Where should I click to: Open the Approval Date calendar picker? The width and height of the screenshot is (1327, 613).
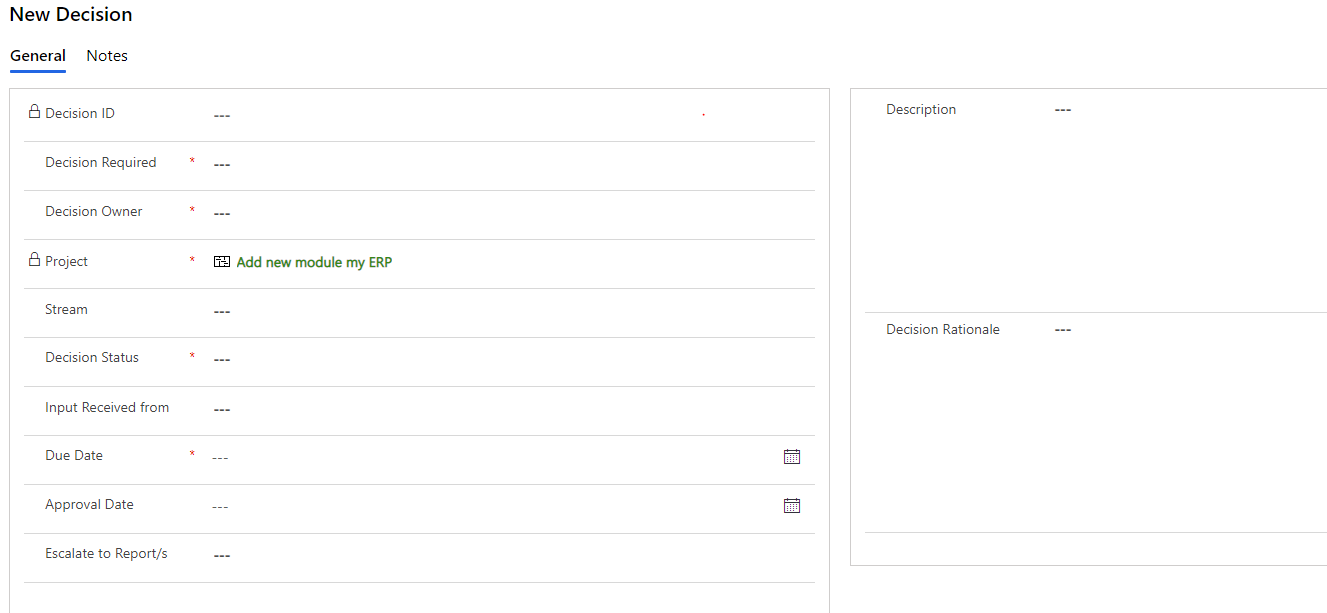792,505
